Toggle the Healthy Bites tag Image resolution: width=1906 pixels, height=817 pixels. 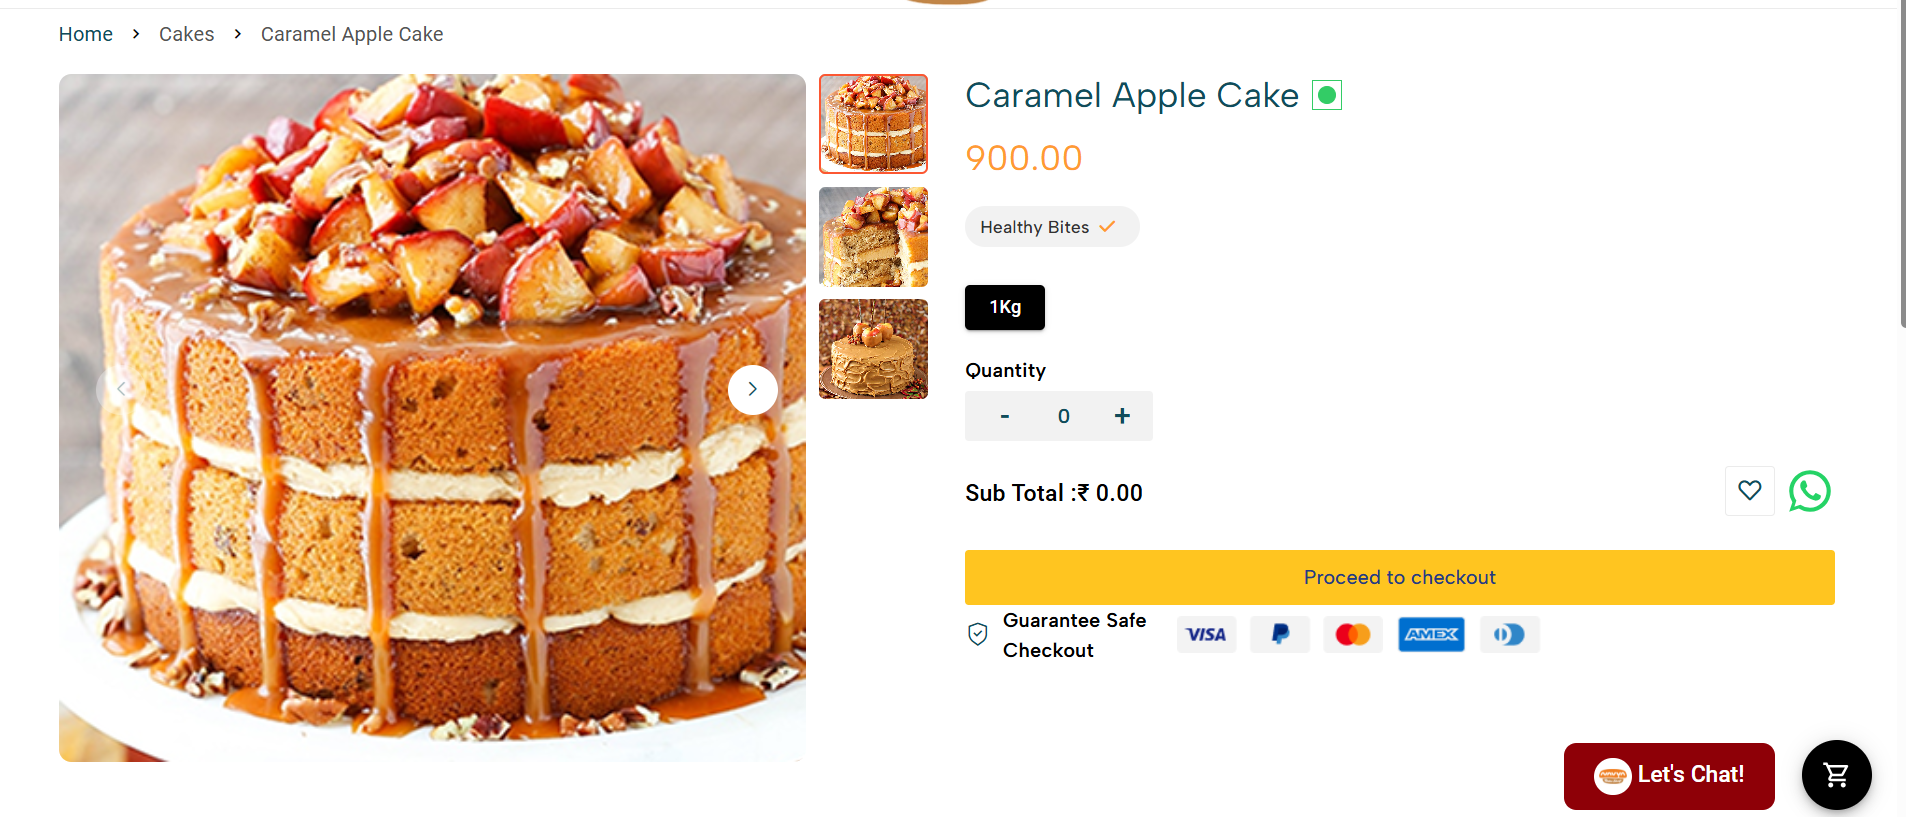1051,227
